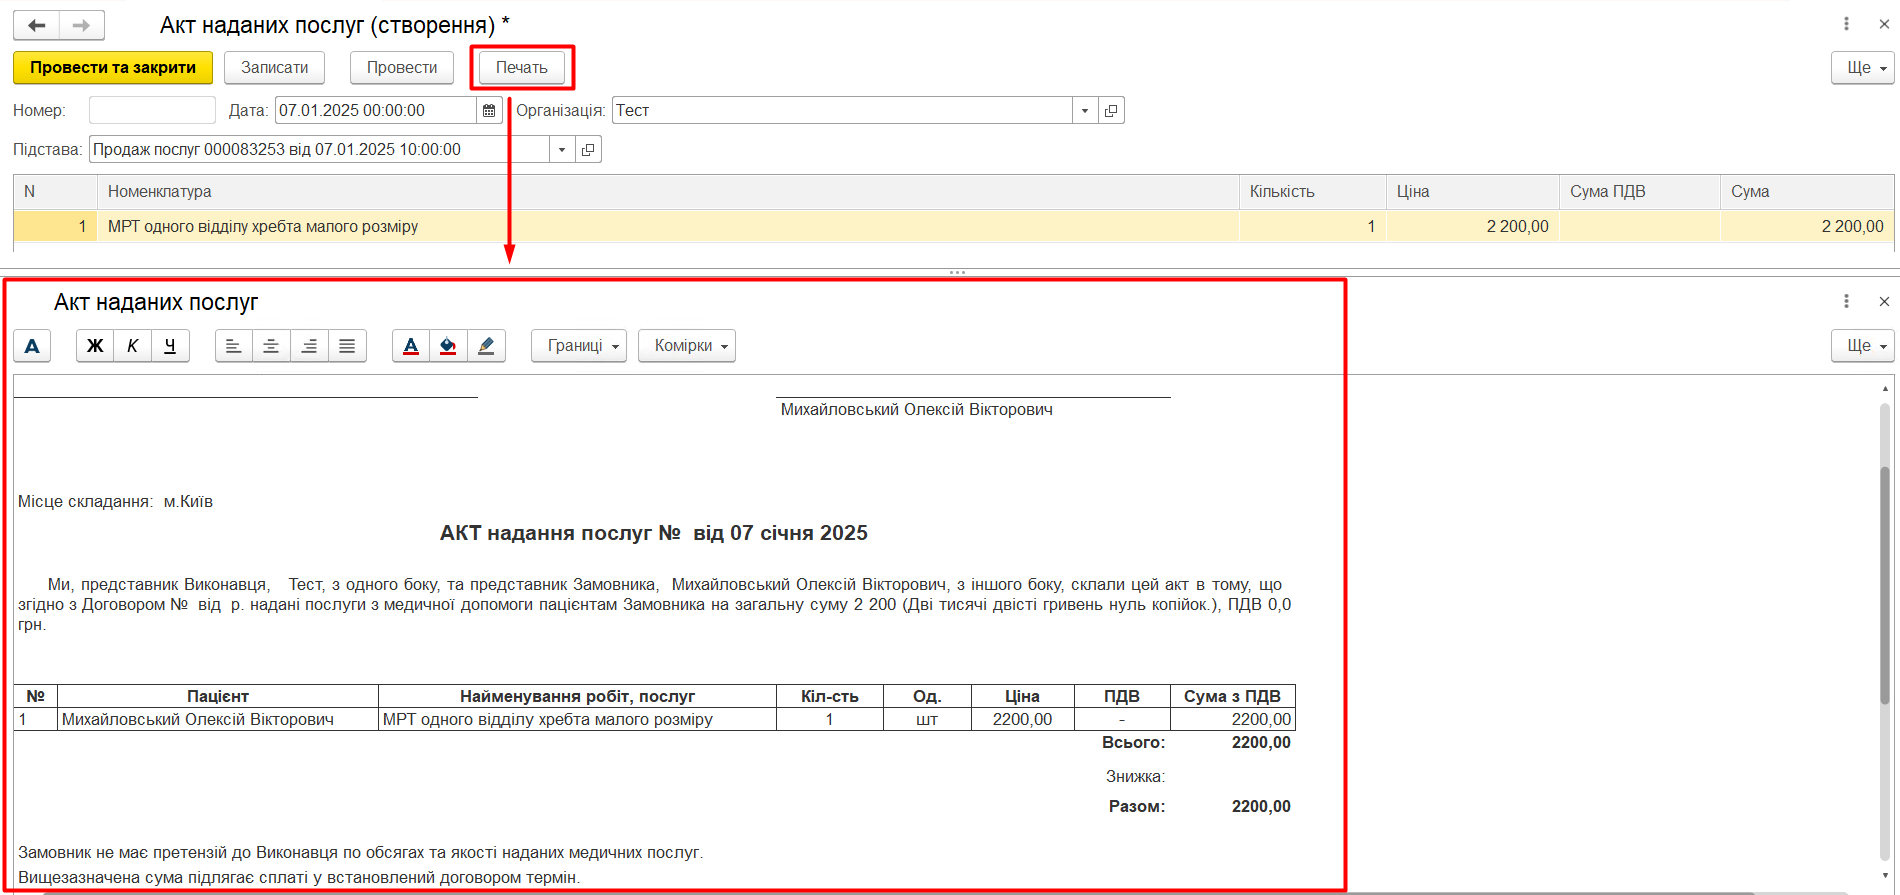Viewport: 1900px width, 895px height.
Task: Open the Організація dropdown list
Action: pyautogui.click(x=1085, y=111)
